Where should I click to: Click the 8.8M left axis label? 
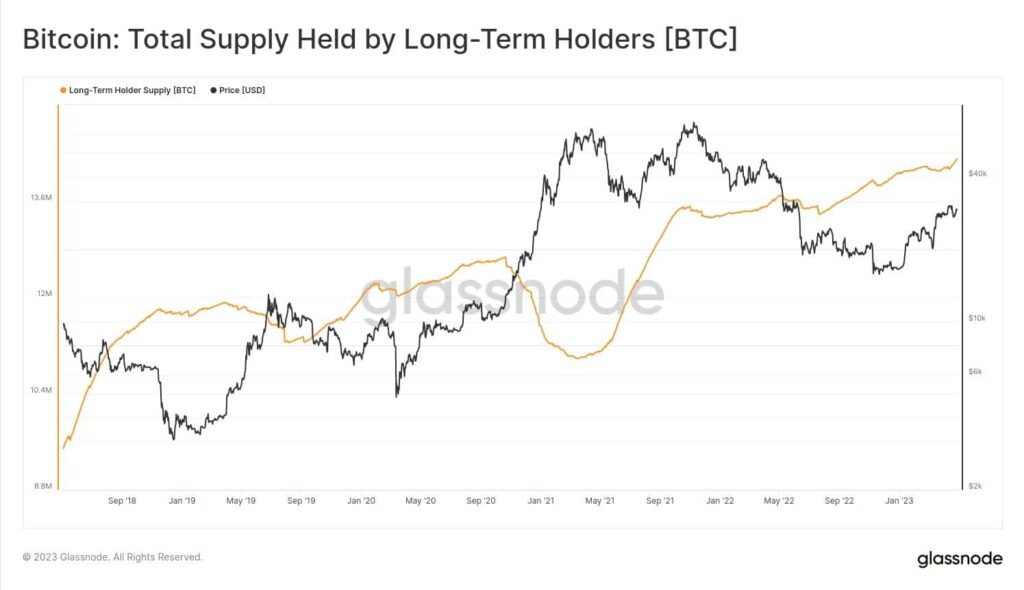pyautogui.click(x=41, y=486)
